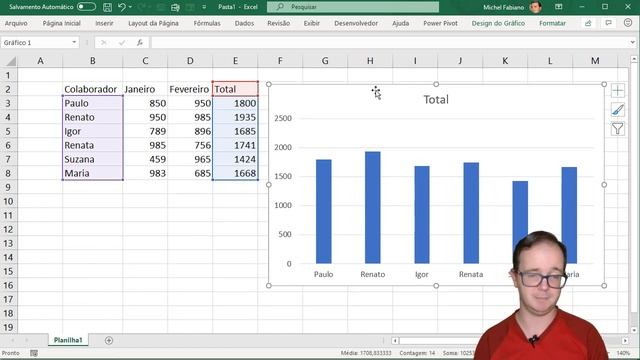Click the Michel Fabiano account avatar

[535, 7]
